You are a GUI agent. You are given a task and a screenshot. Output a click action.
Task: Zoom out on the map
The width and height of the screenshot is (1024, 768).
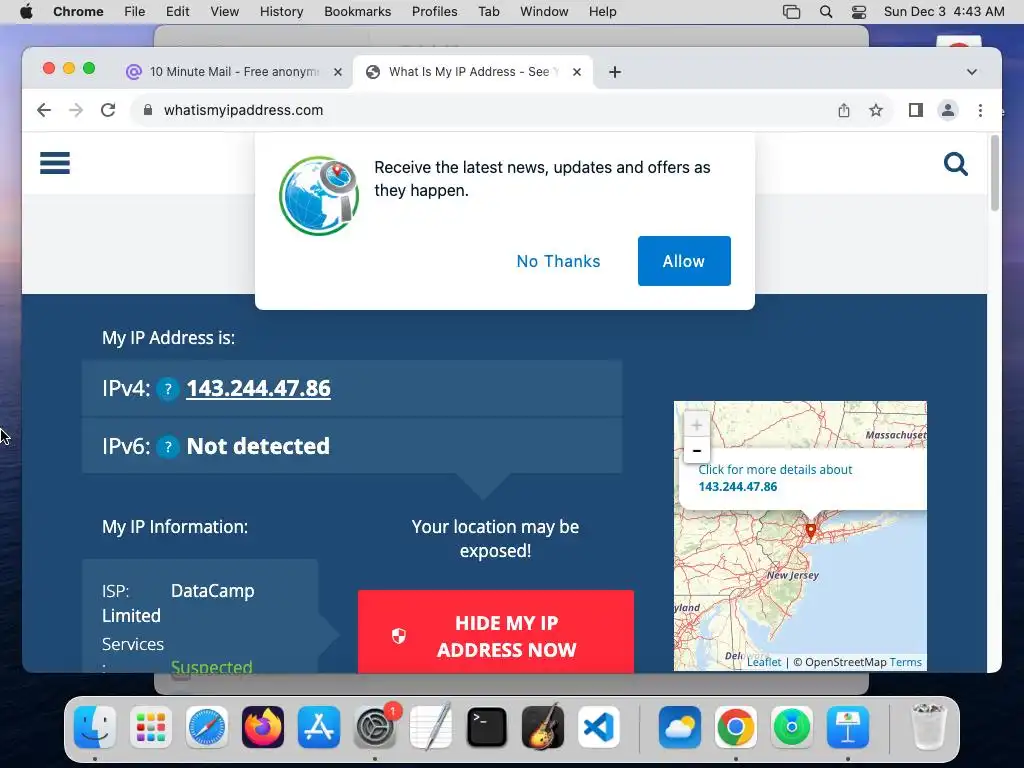pyautogui.click(x=697, y=451)
